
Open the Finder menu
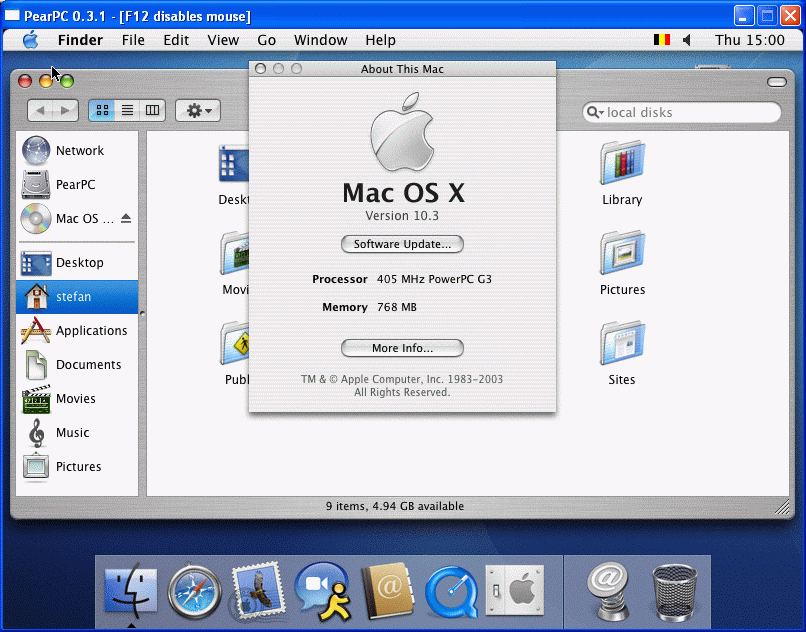(x=80, y=40)
